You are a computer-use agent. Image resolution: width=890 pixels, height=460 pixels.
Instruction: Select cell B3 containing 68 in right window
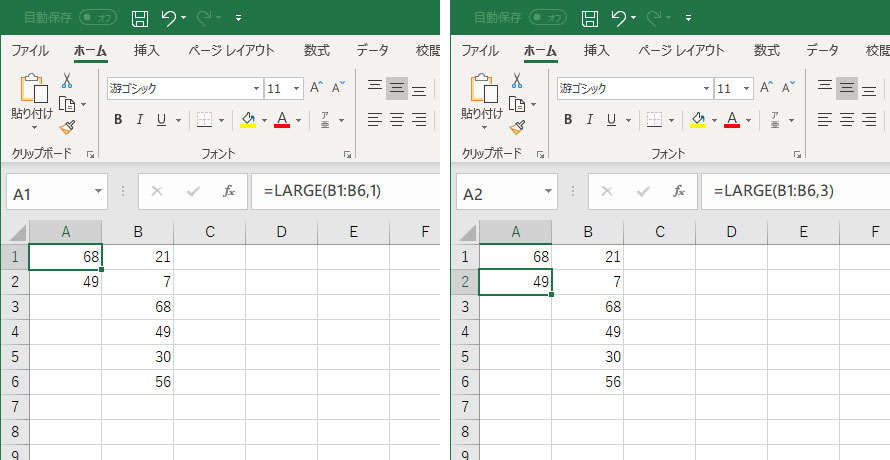tap(587, 307)
